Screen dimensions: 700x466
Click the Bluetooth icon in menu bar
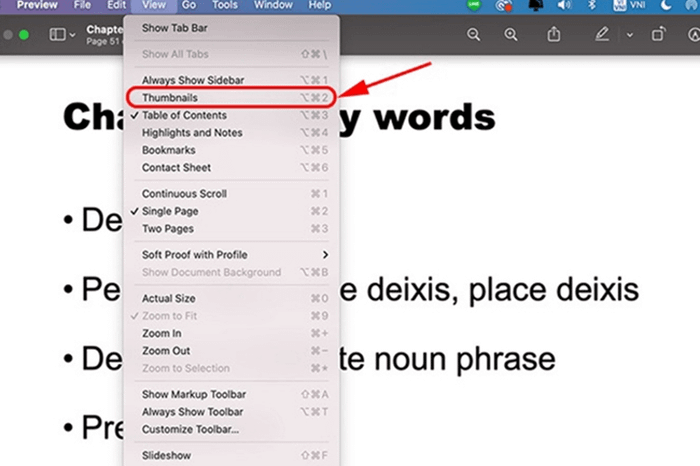[592, 5]
